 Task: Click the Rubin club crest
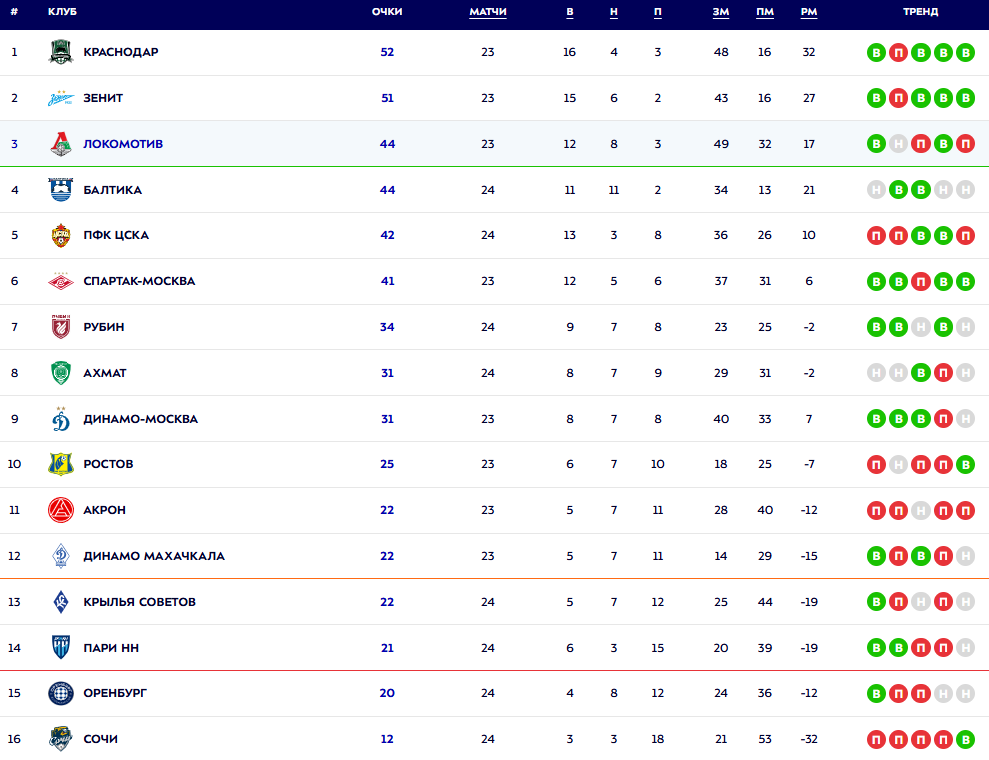tap(61, 327)
